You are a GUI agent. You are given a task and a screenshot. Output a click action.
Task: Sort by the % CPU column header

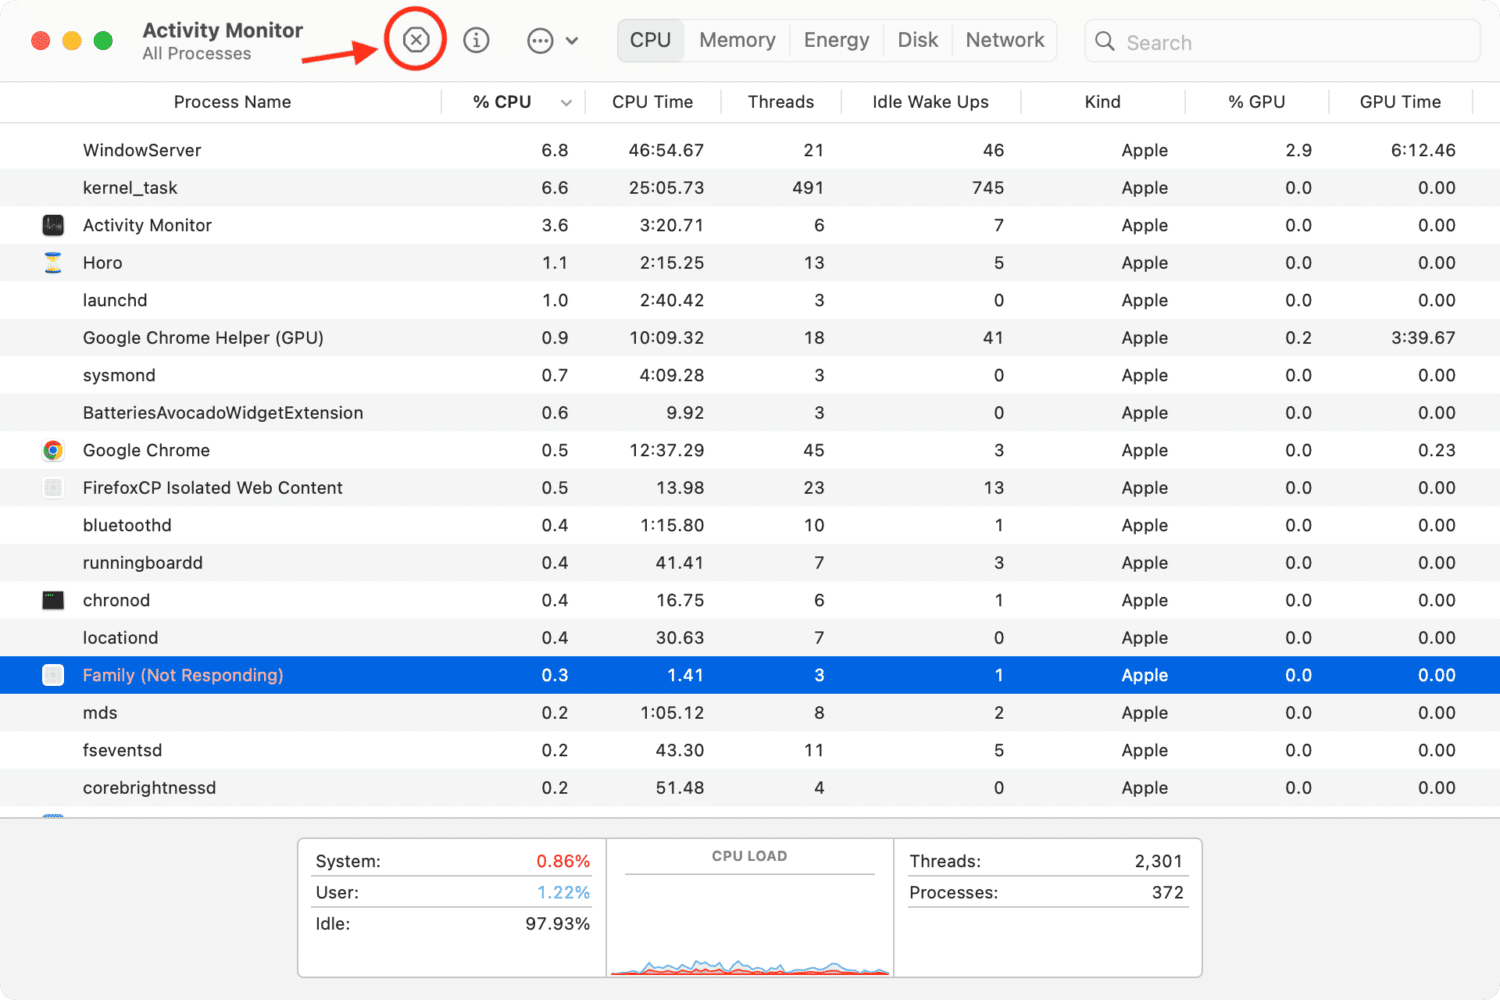pos(502,102)
